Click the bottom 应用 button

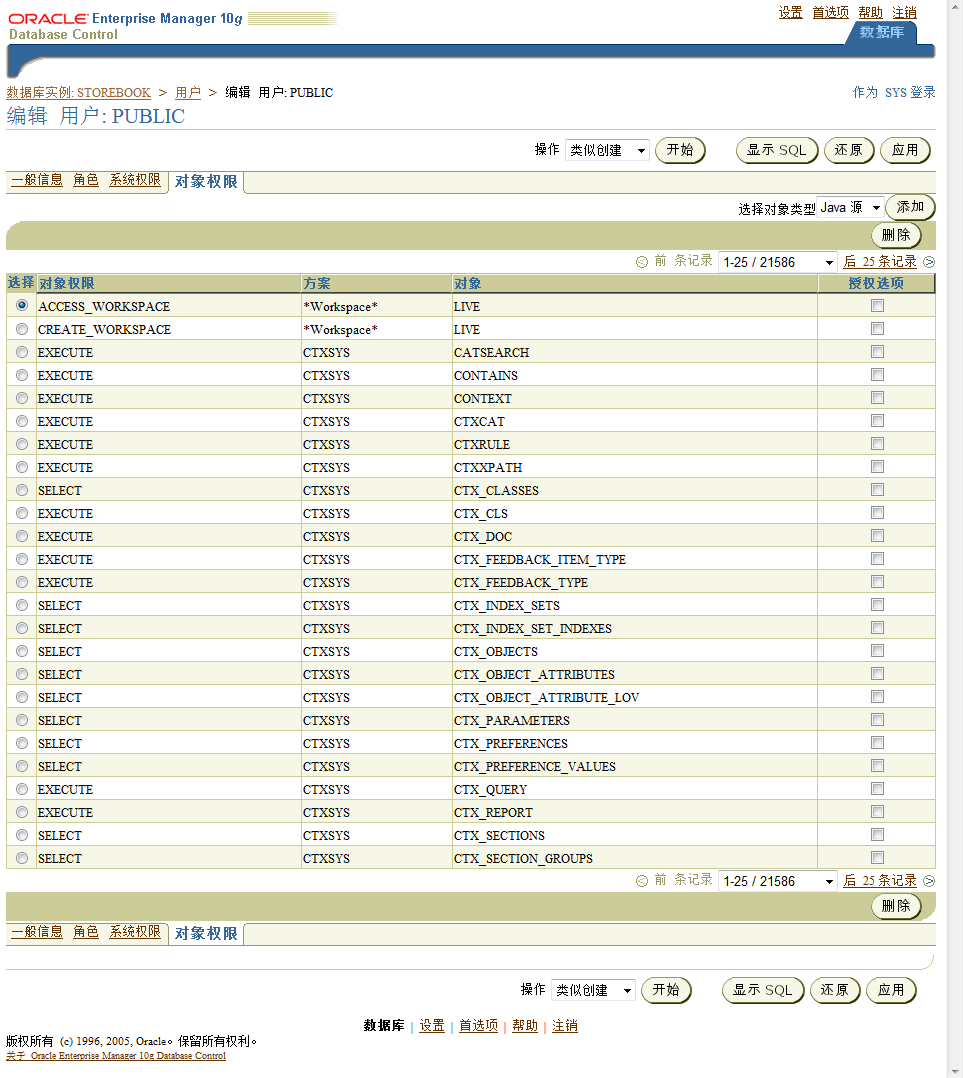click(x=892, y=990)
